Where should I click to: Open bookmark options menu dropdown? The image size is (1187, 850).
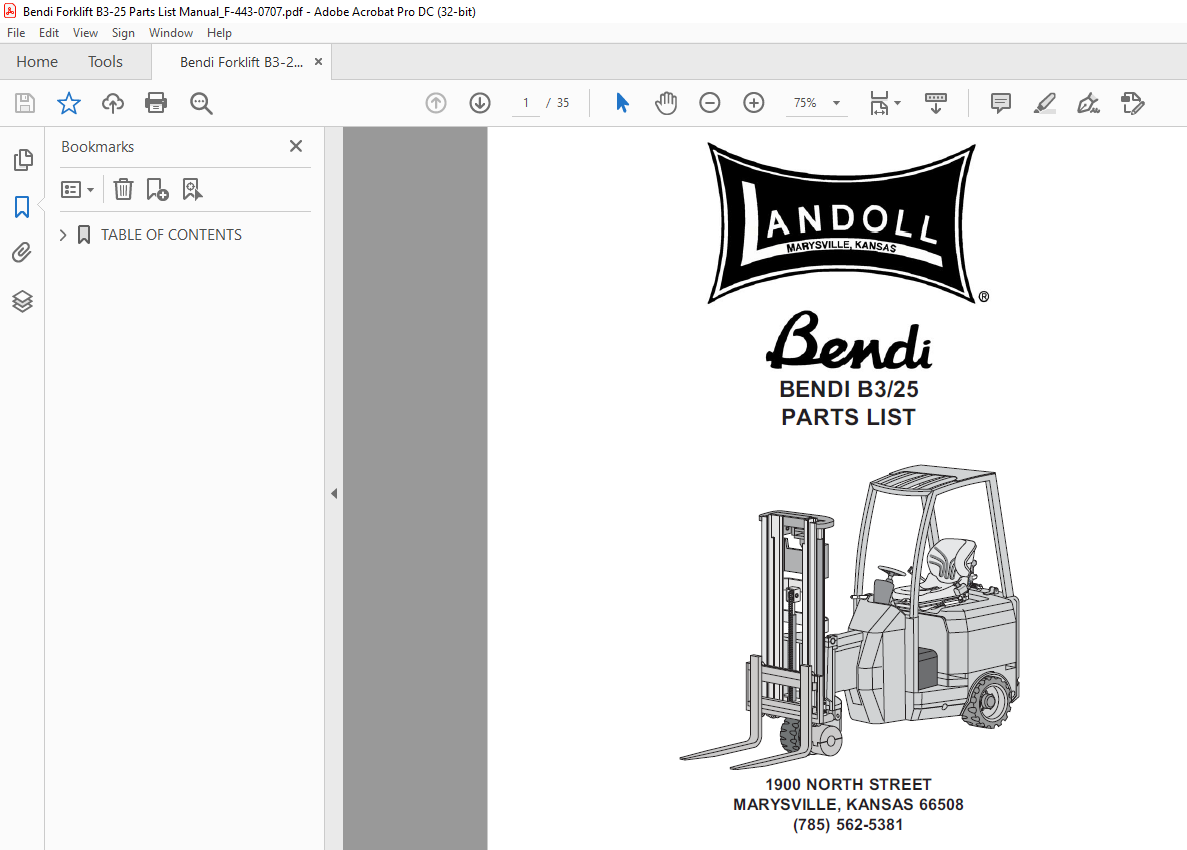click(77, 189)
